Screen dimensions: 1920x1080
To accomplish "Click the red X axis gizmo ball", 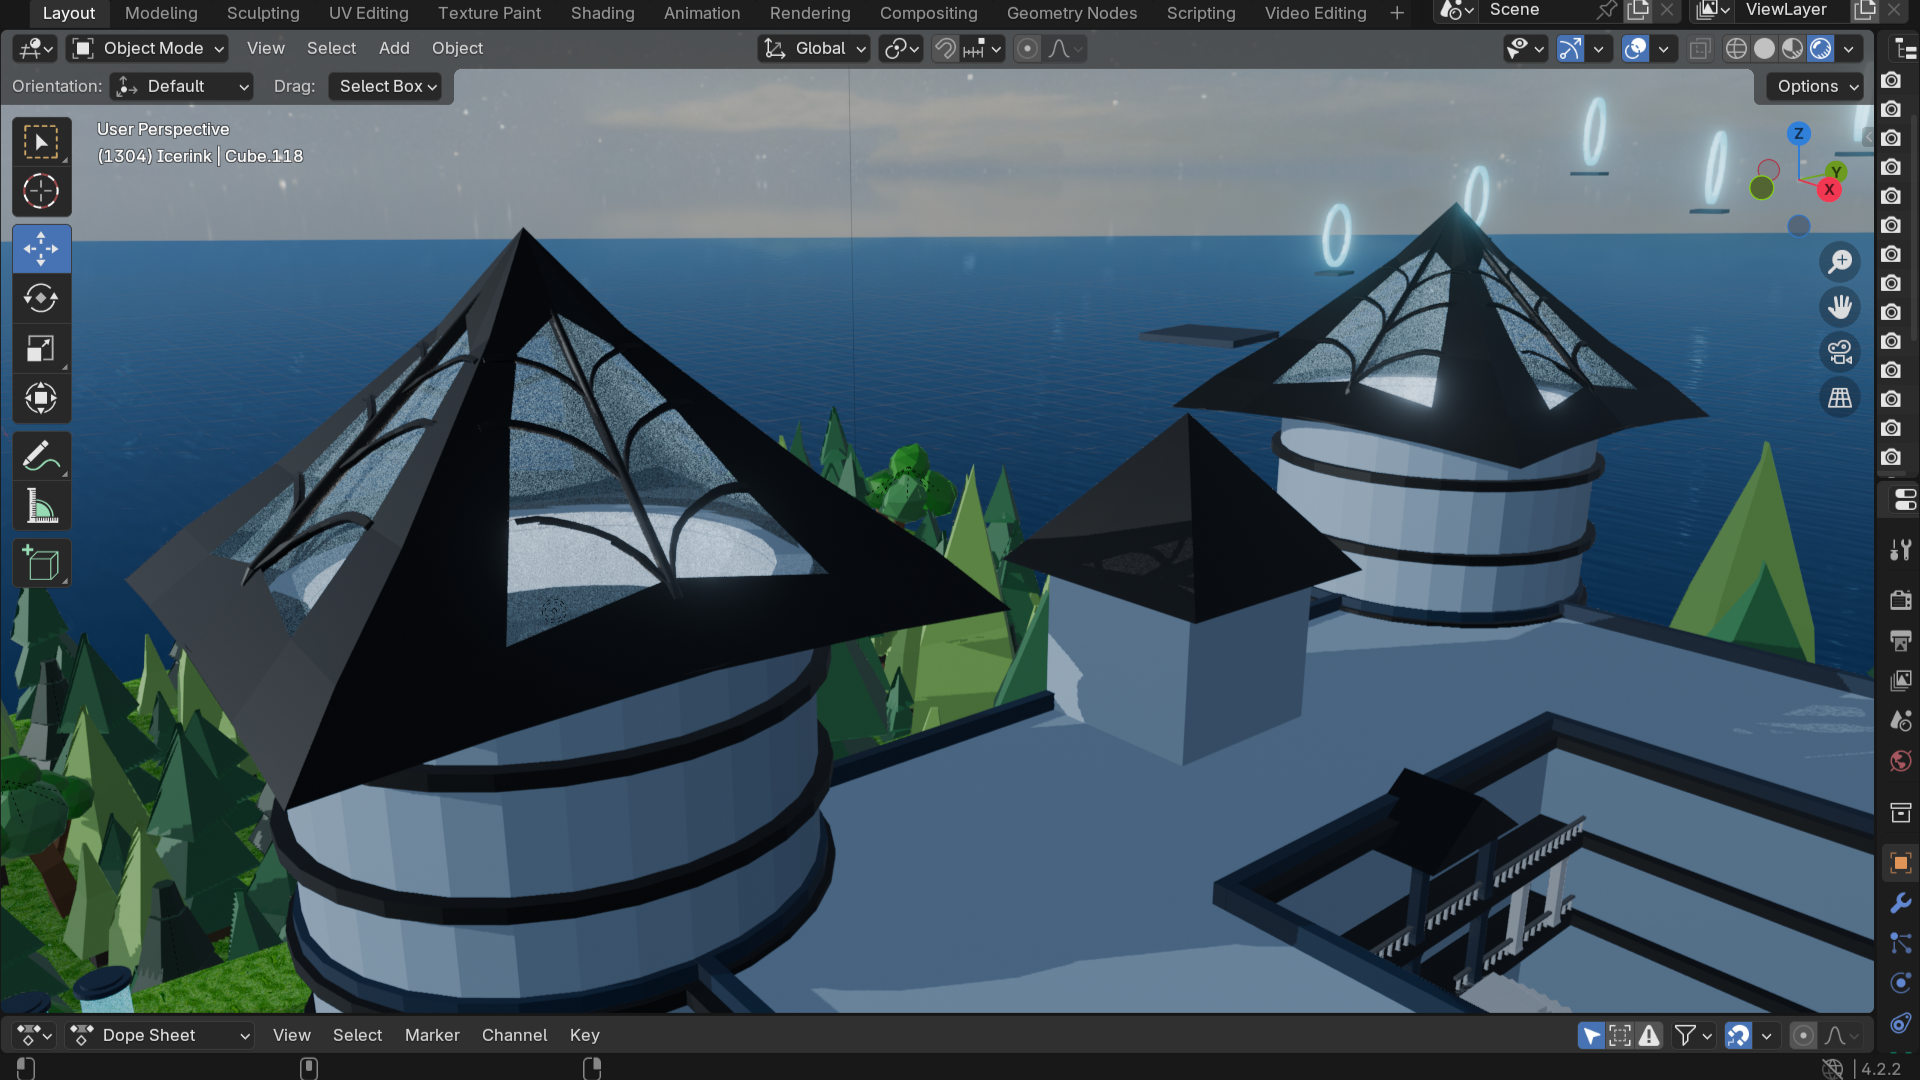I will click(1829, 190).
